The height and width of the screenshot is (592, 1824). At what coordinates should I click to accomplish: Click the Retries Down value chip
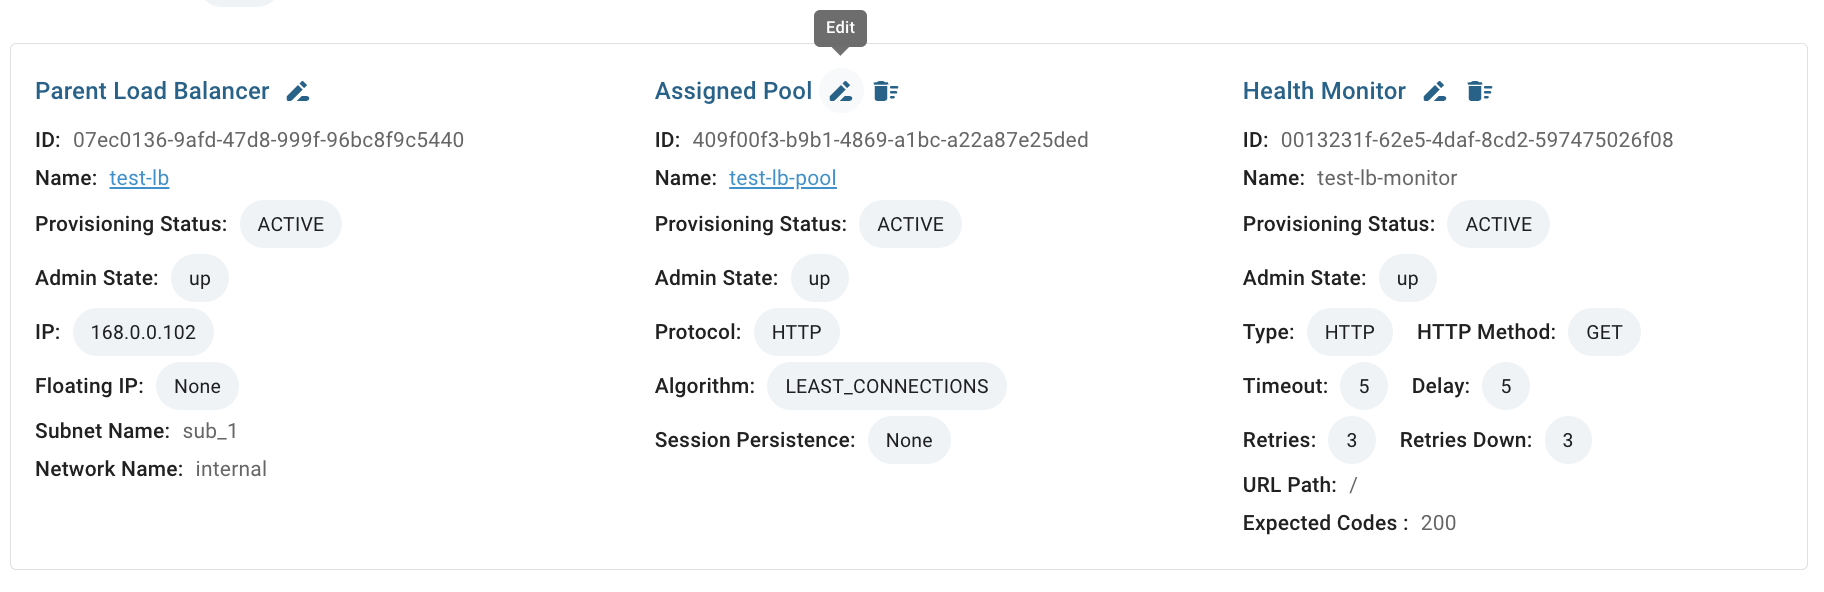(1568, 440)
